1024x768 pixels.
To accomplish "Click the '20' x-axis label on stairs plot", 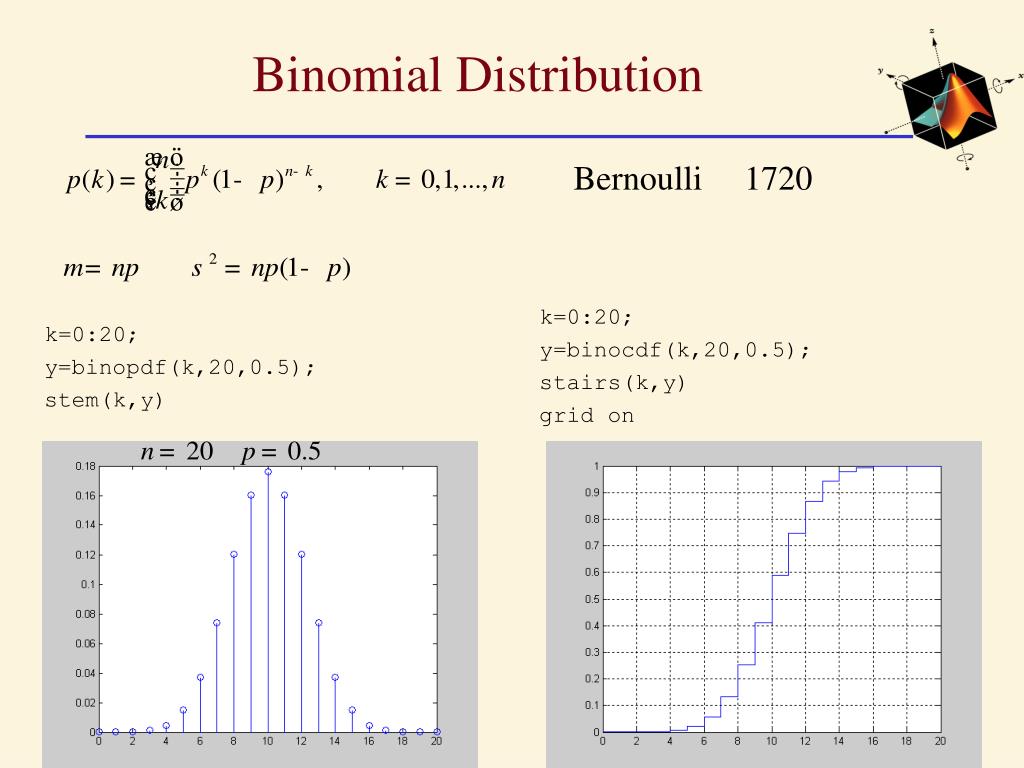I will coord(940,741).
